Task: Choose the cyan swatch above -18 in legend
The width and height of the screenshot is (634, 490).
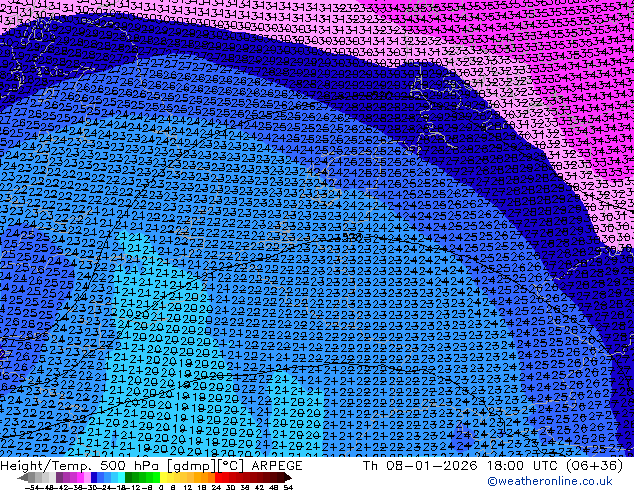Action: (x=122, y=477)
